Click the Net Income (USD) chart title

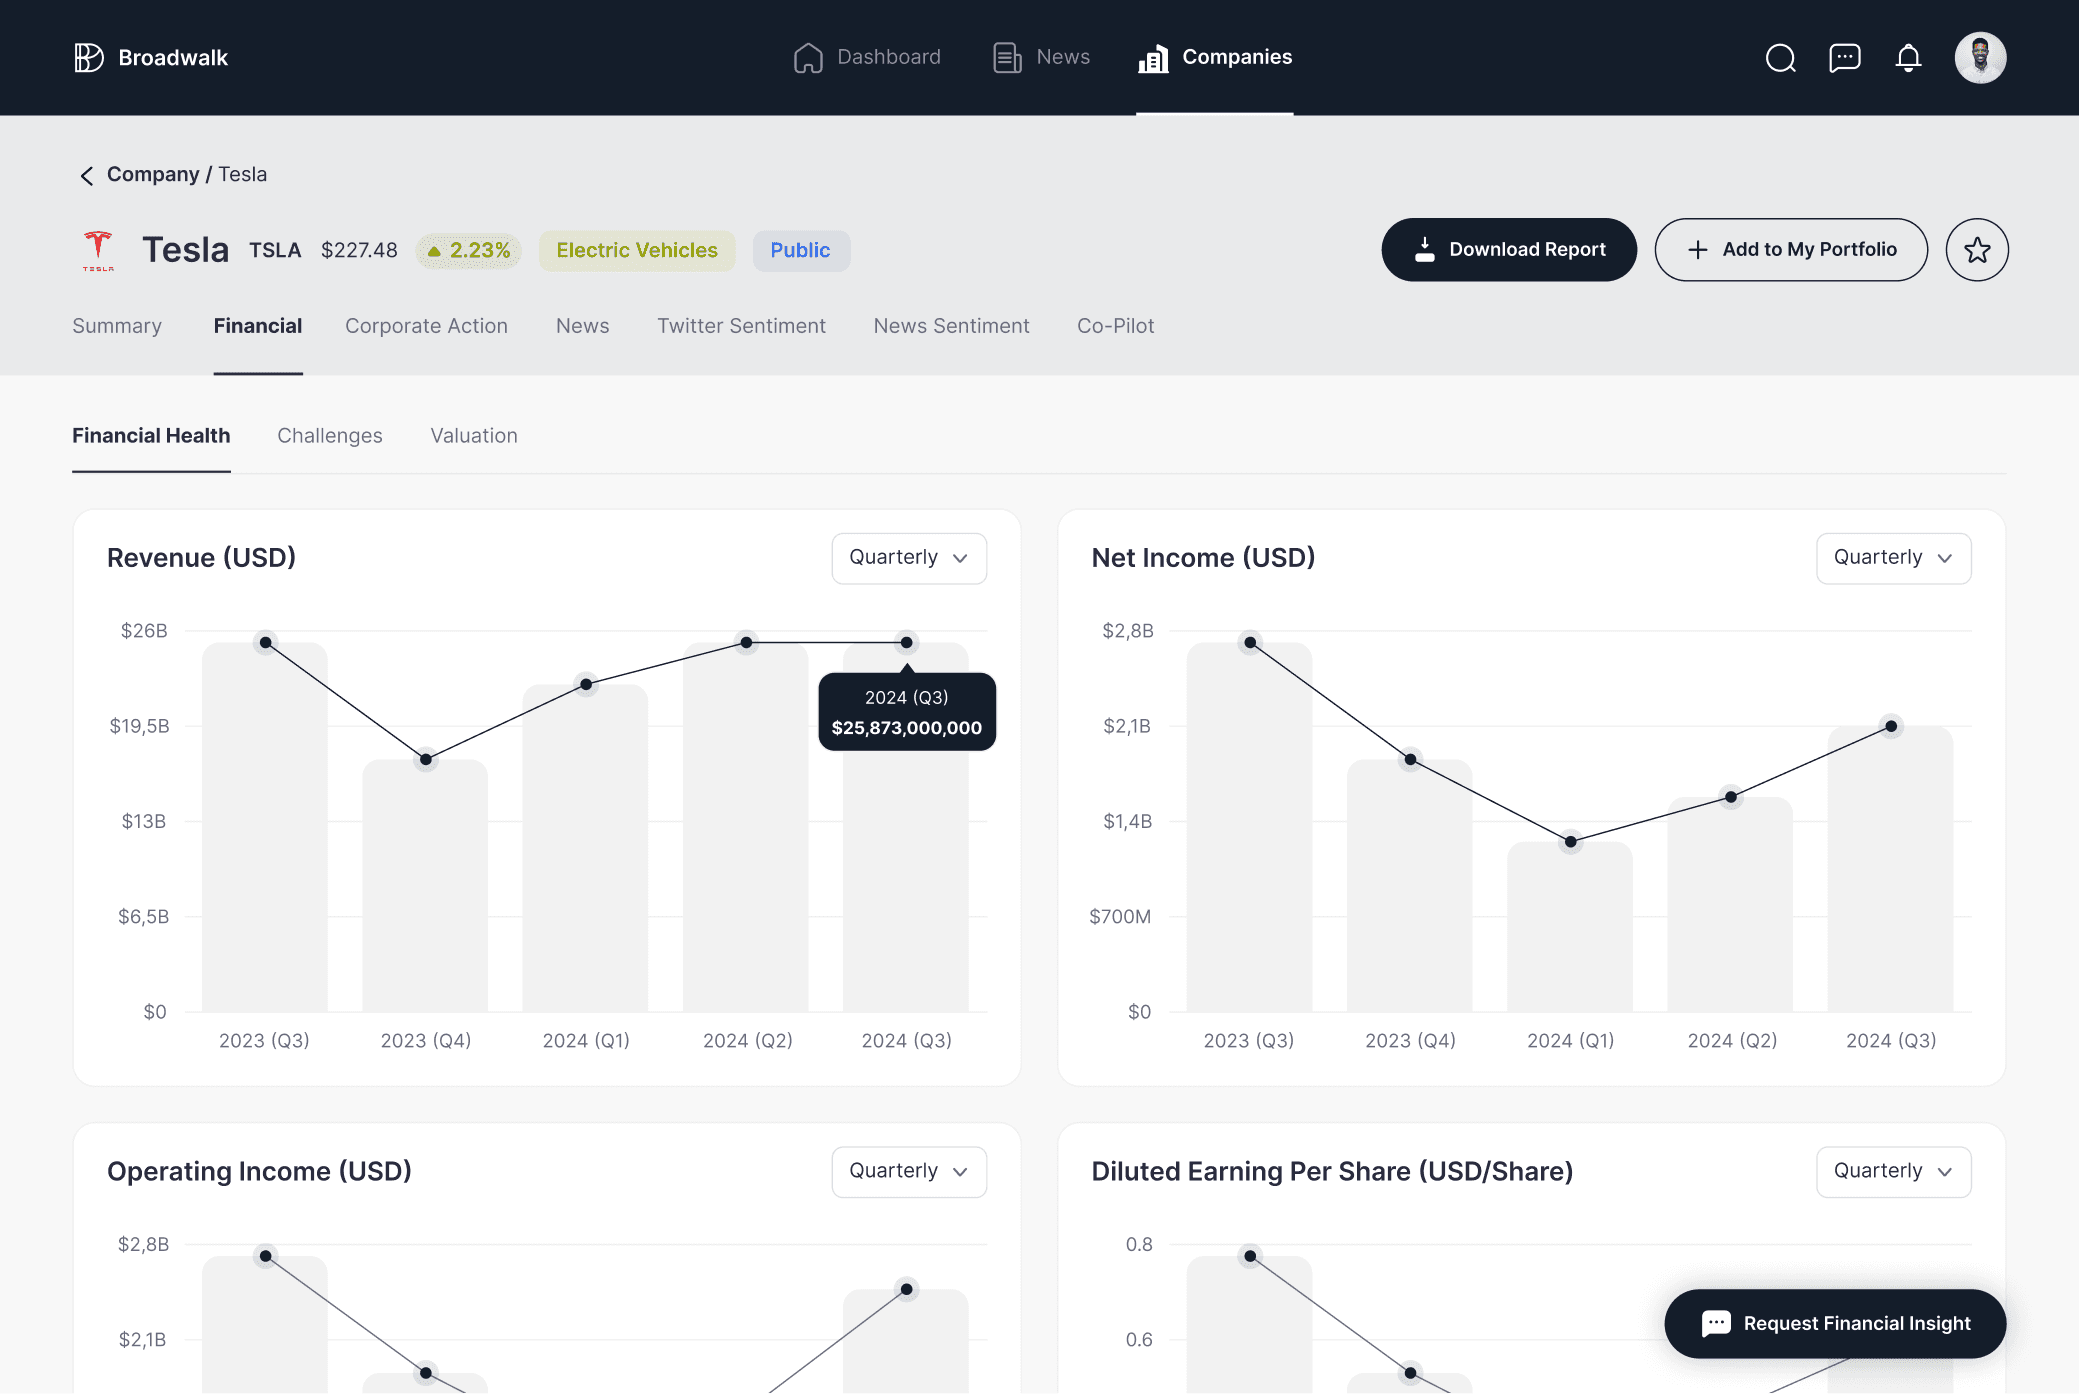(x=1203, y=558)
